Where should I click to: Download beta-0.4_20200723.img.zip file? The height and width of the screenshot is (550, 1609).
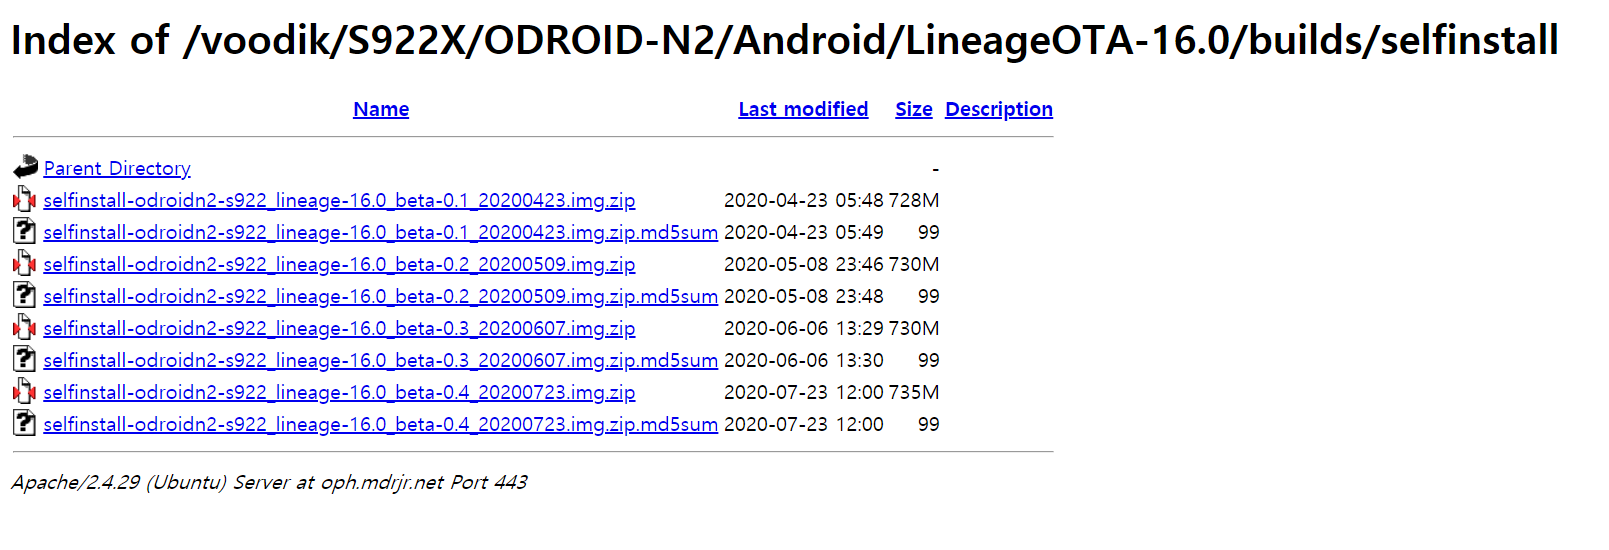[339, 392]
